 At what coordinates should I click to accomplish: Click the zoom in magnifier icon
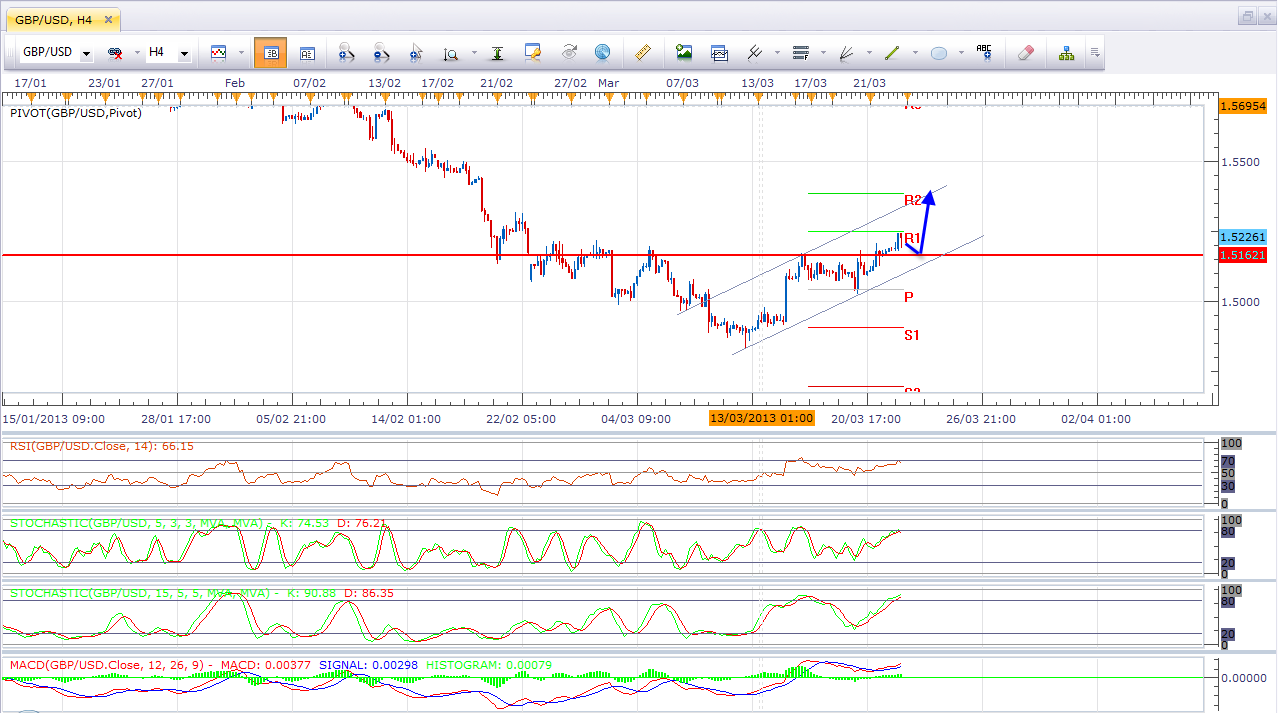tap(347, 52)
